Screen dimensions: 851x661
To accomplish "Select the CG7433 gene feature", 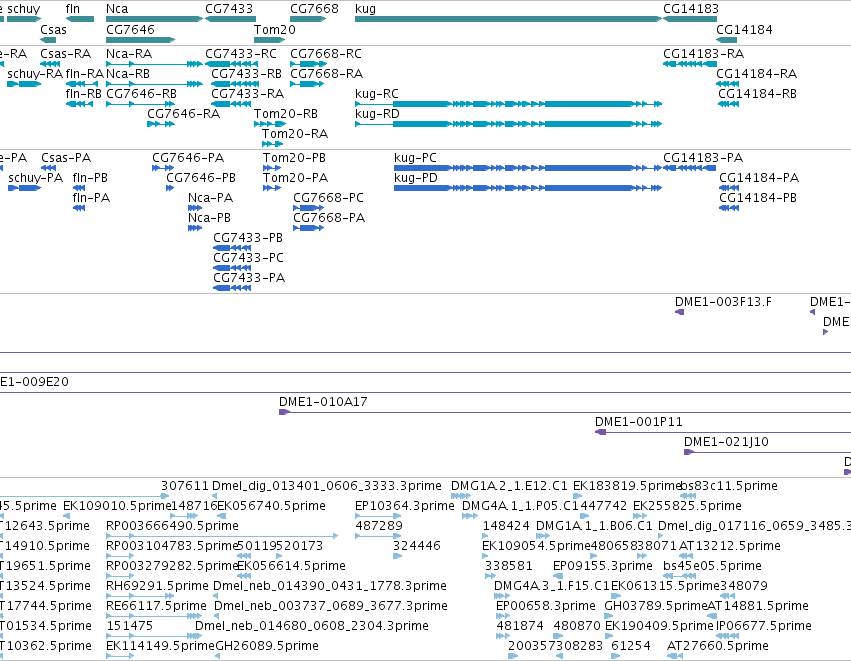I will 230,19.
